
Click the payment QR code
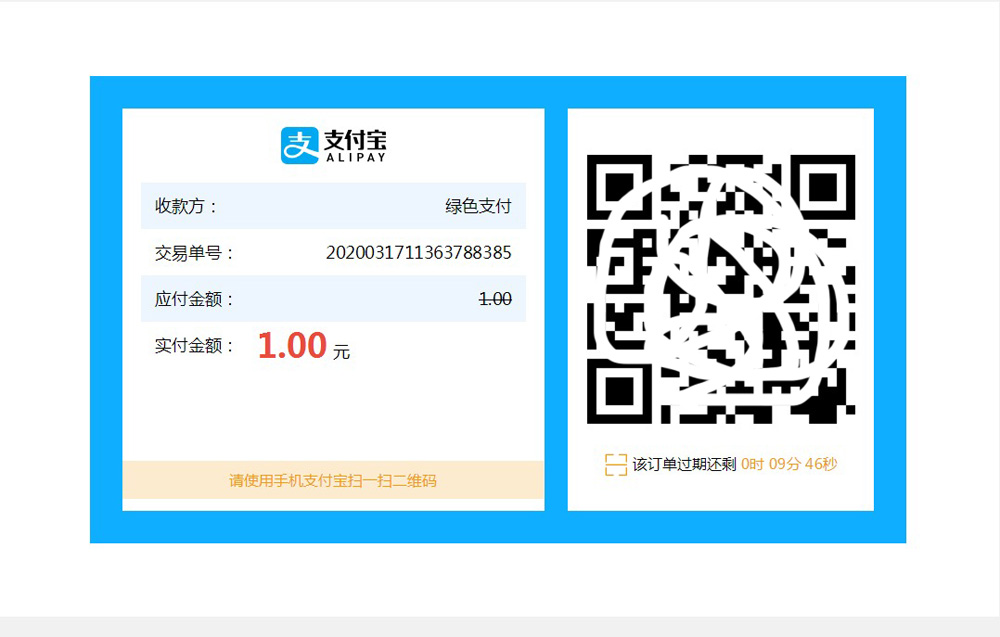pyautogui.click(x=721, y=289)
